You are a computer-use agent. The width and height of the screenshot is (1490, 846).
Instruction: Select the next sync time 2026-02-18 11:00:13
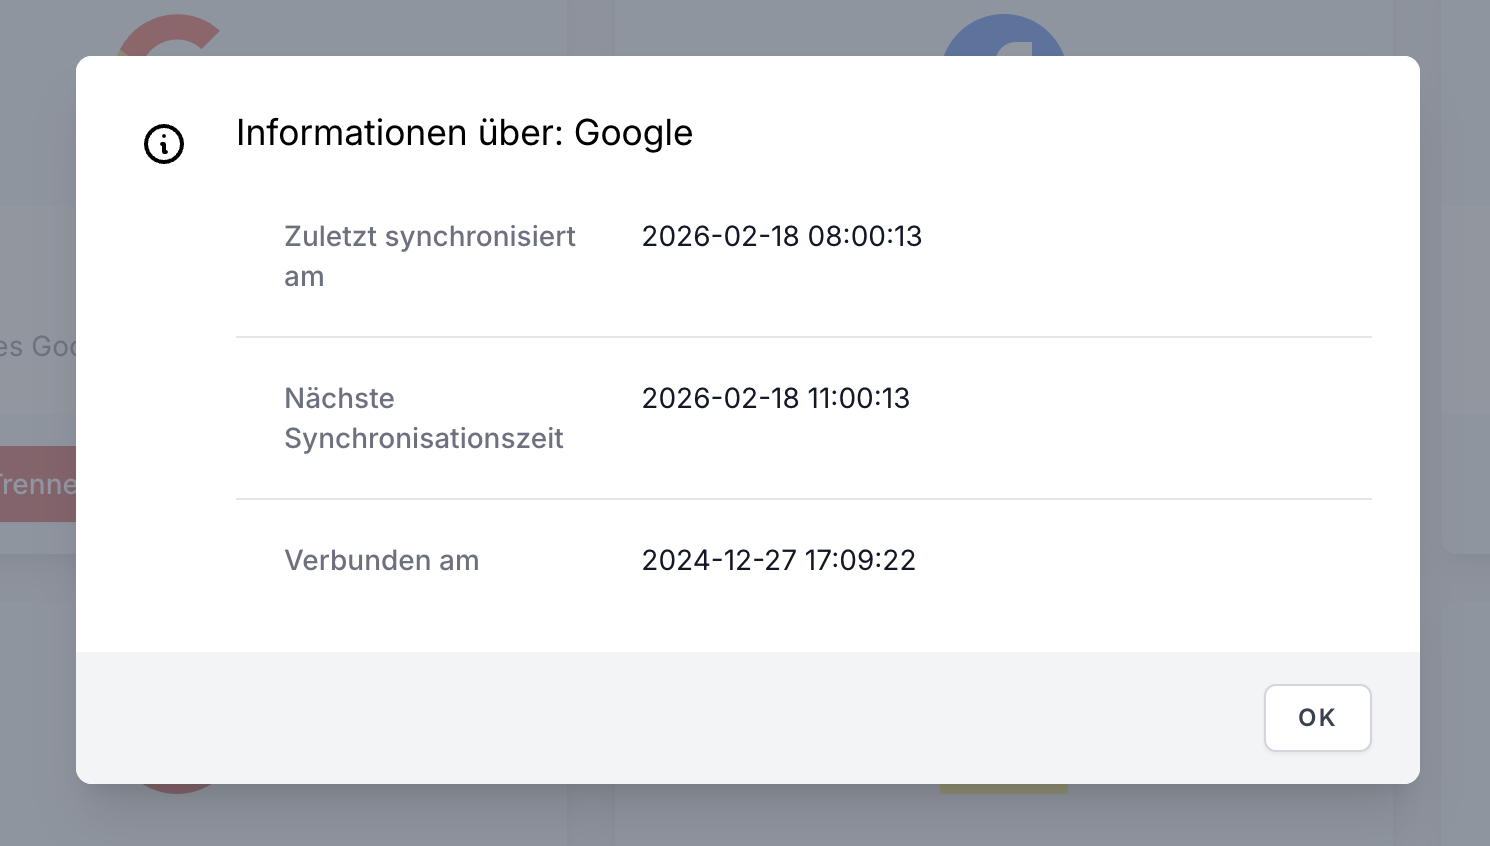pyautogui.click(x=775, y=399)
